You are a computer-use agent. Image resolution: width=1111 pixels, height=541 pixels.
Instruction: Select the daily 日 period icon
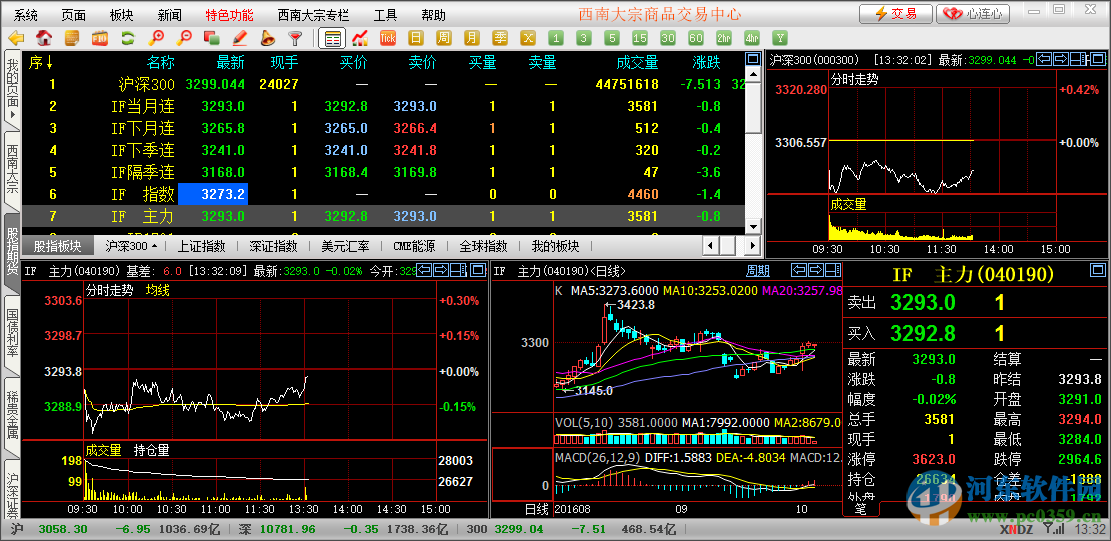click(416, 38)
